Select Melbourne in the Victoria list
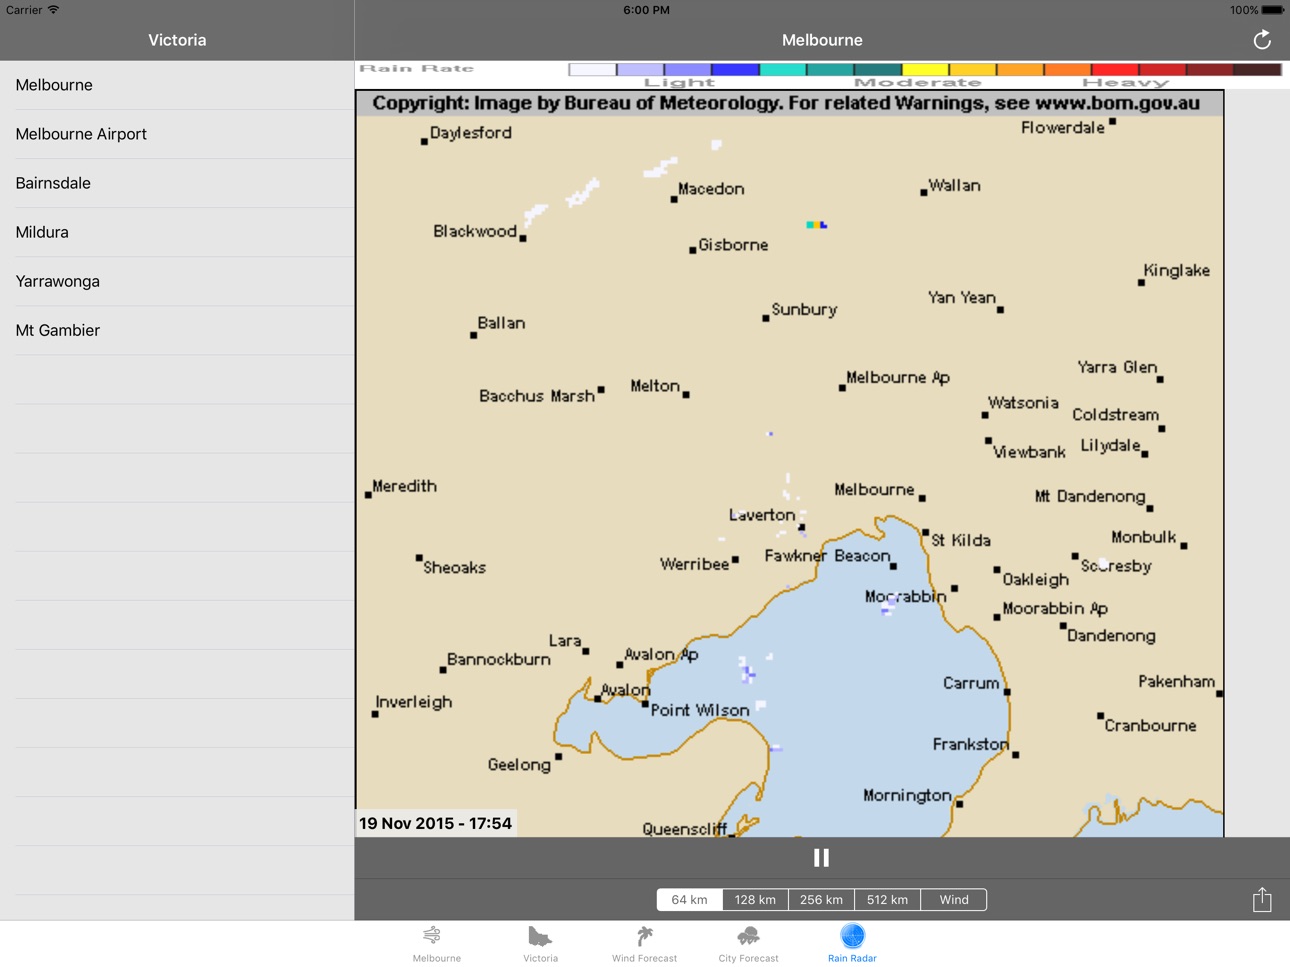The width and height of the screenshot is (1290, 967). (x=177, y=85)
